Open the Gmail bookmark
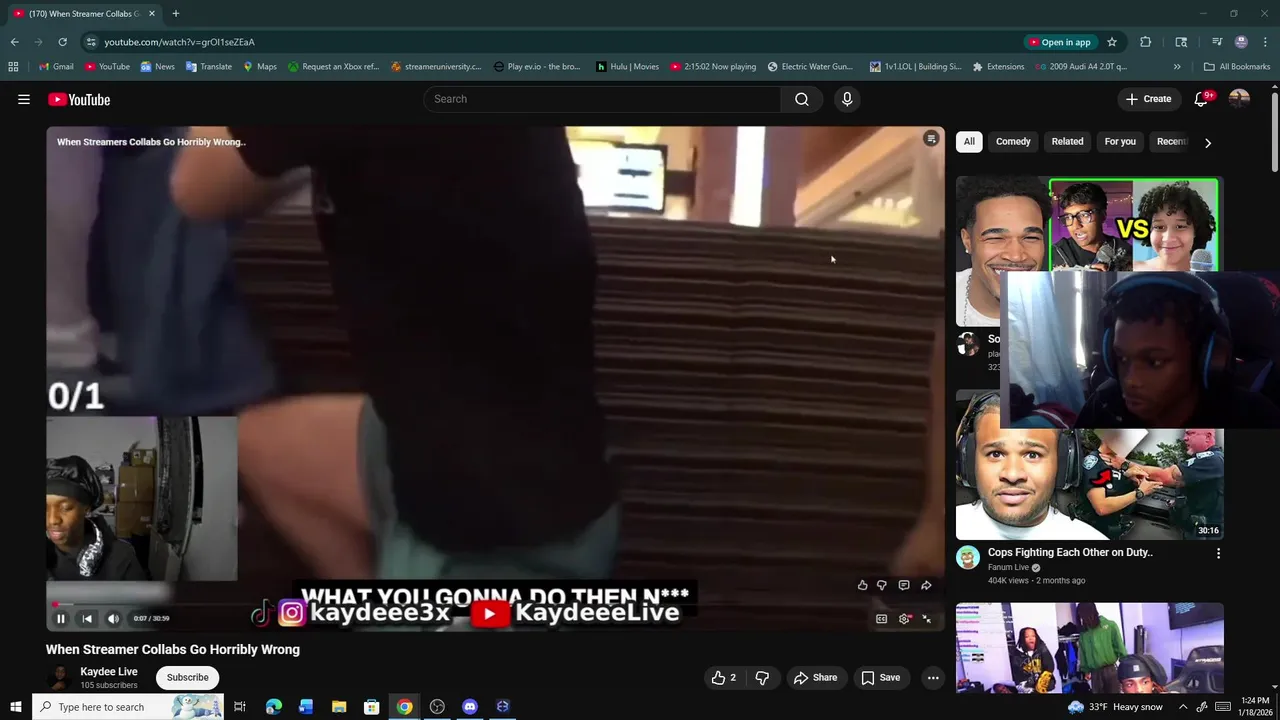This screenshot has width=1280, height=720. pos(56,67)
